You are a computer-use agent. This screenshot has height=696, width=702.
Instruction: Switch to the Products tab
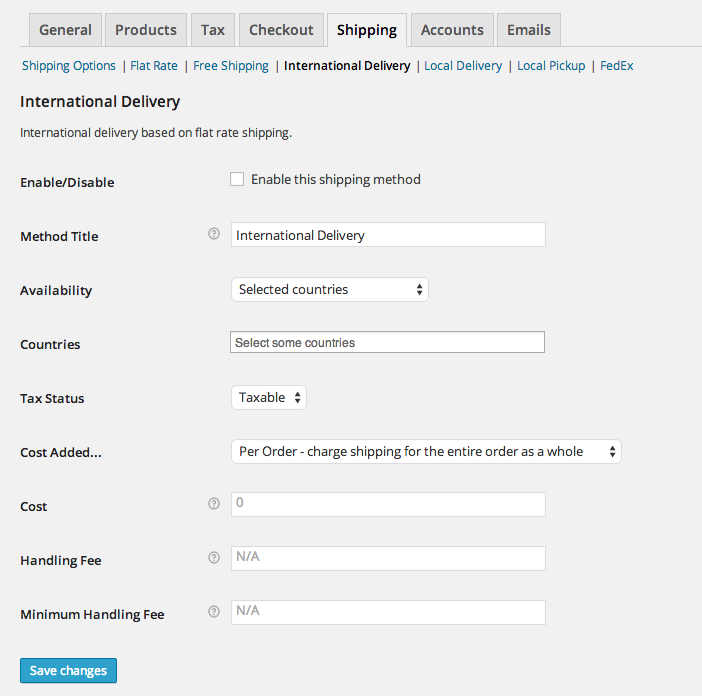pos(146,30)
